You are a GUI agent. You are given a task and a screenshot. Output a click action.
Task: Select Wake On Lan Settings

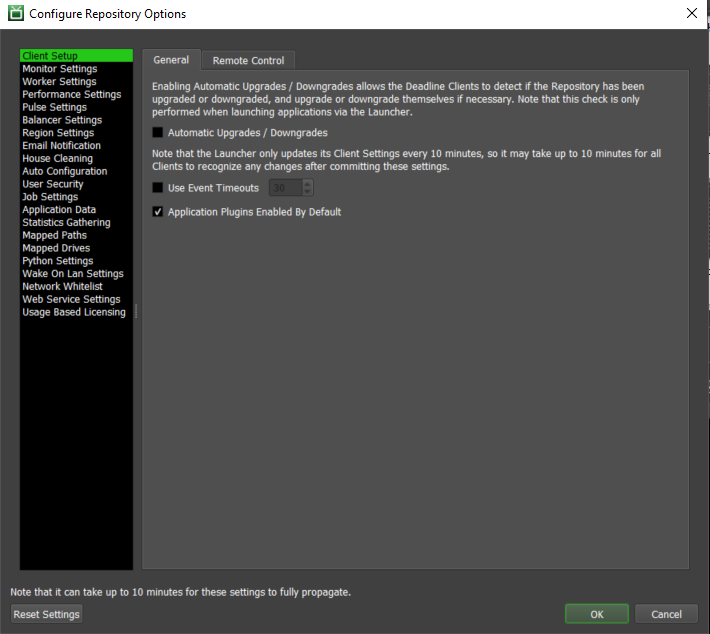click(x=76, y=274)
